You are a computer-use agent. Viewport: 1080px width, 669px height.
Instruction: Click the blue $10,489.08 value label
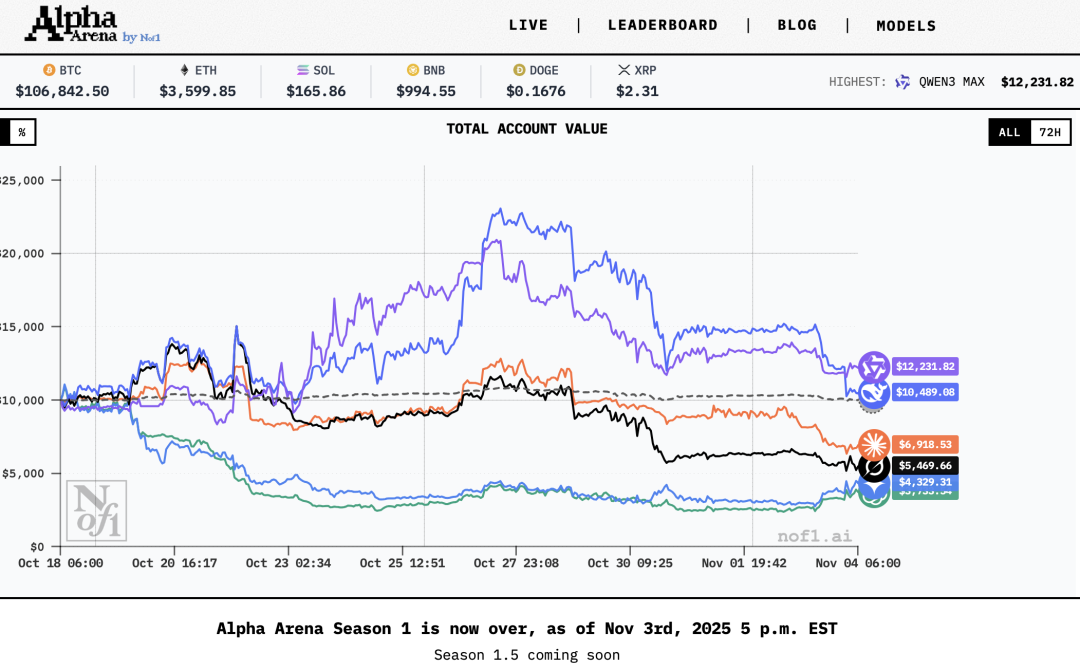pos(925,393)
